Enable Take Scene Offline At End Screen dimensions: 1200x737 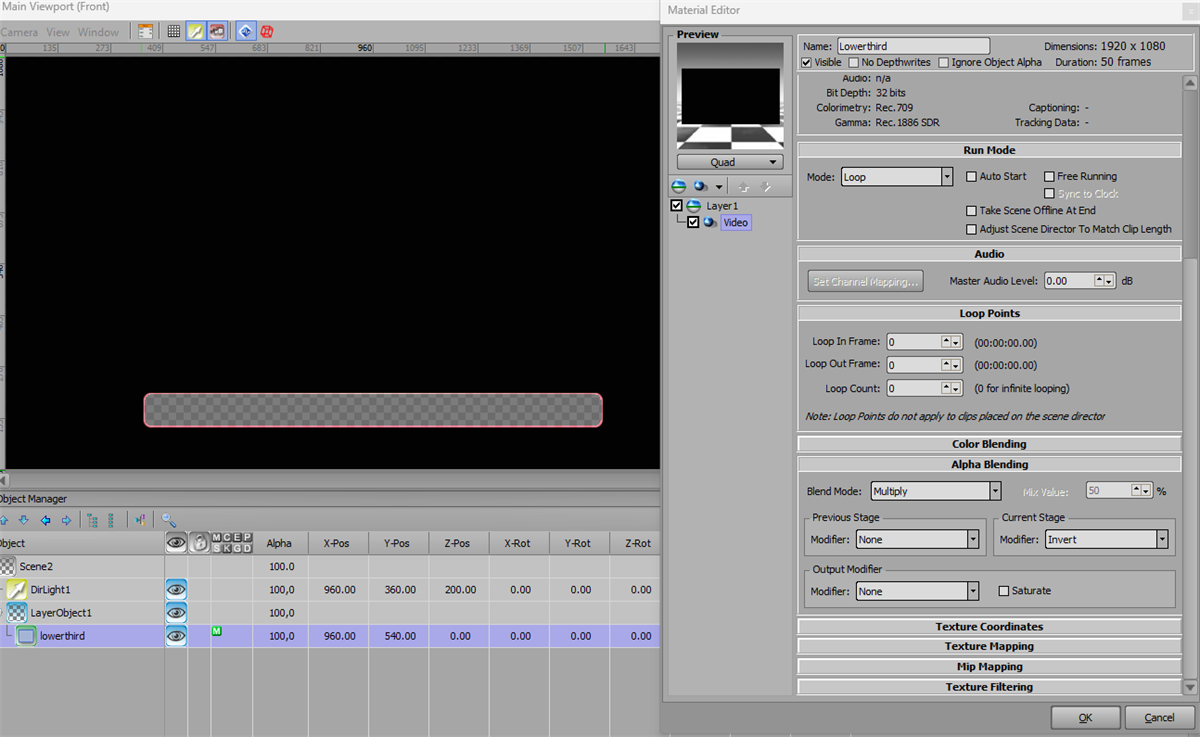(x=971, y=211)
